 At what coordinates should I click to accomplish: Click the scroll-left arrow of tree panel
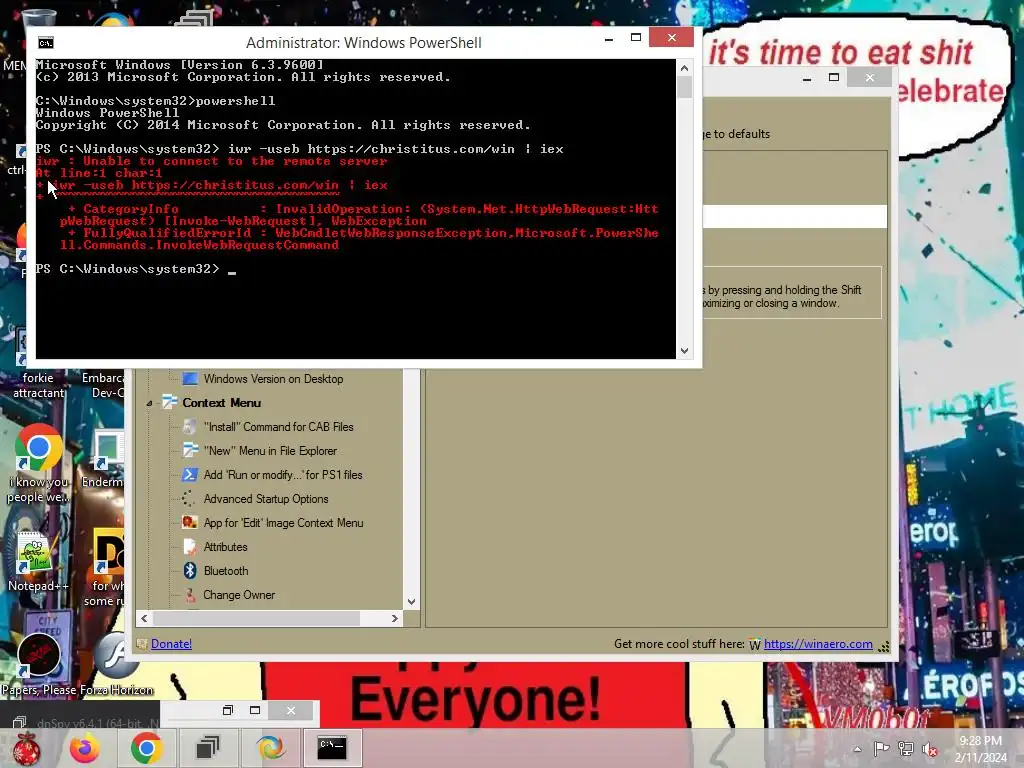tap(144, 618)
